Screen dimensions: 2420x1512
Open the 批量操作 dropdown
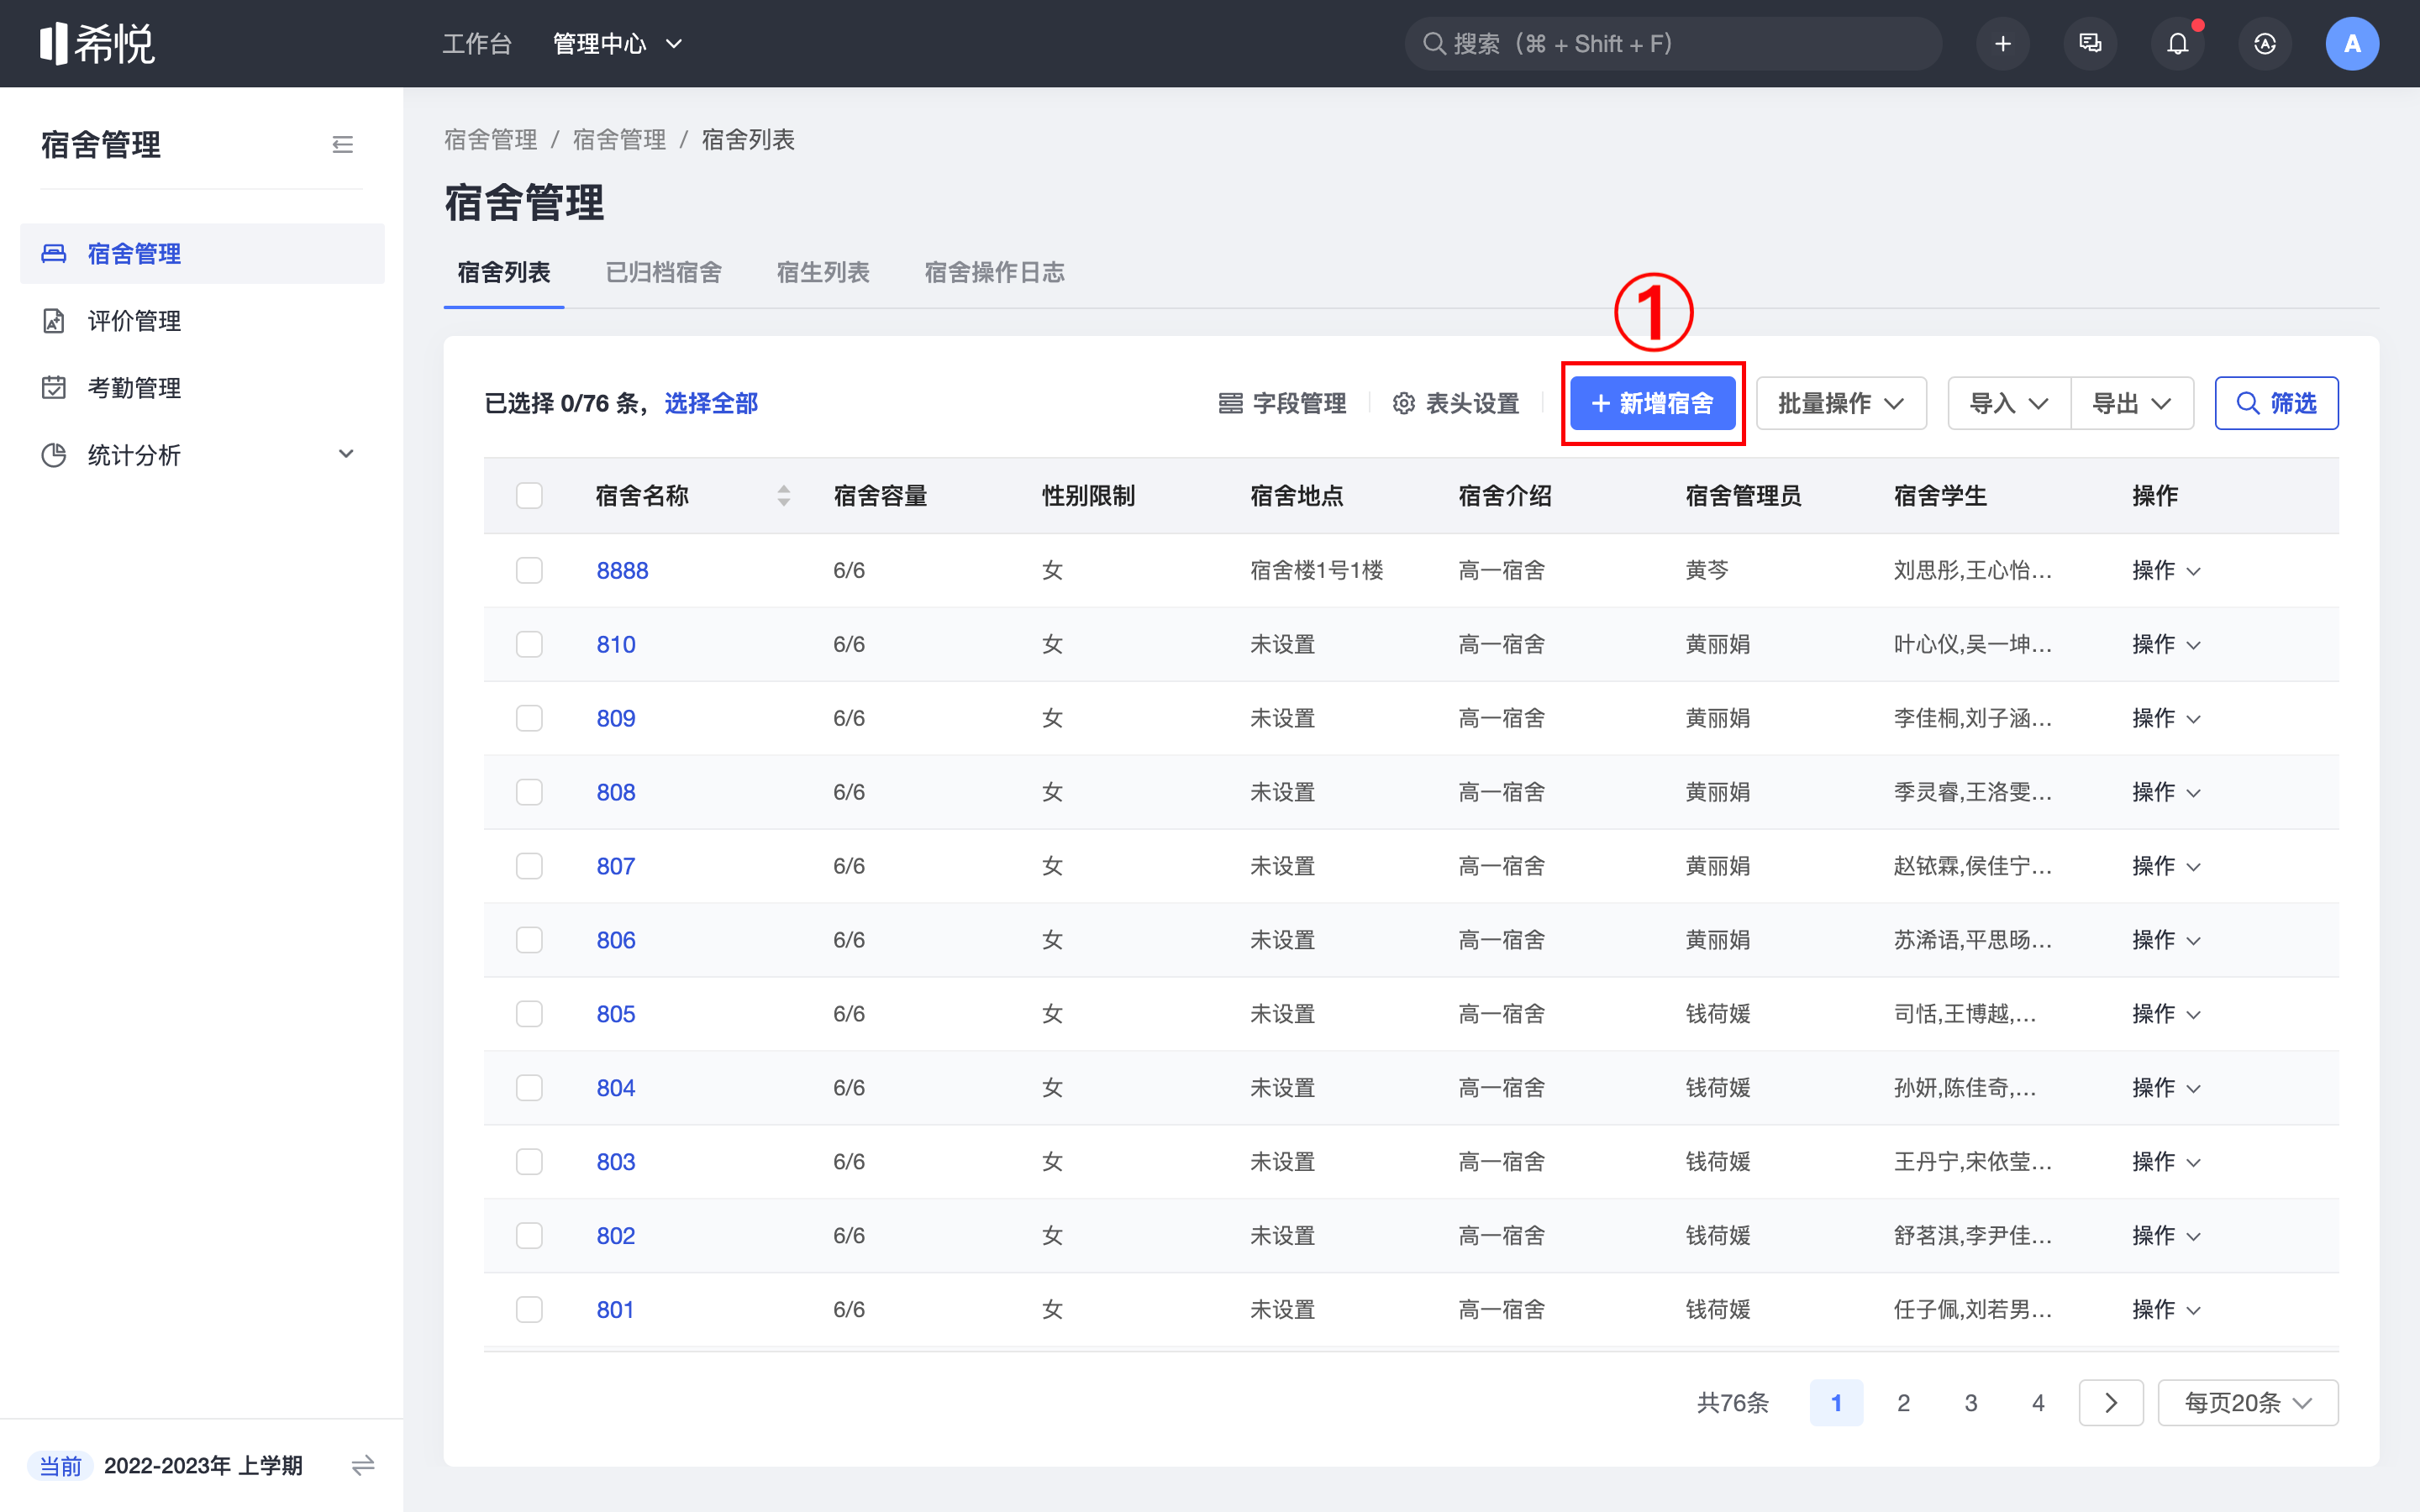(1841, 403)
